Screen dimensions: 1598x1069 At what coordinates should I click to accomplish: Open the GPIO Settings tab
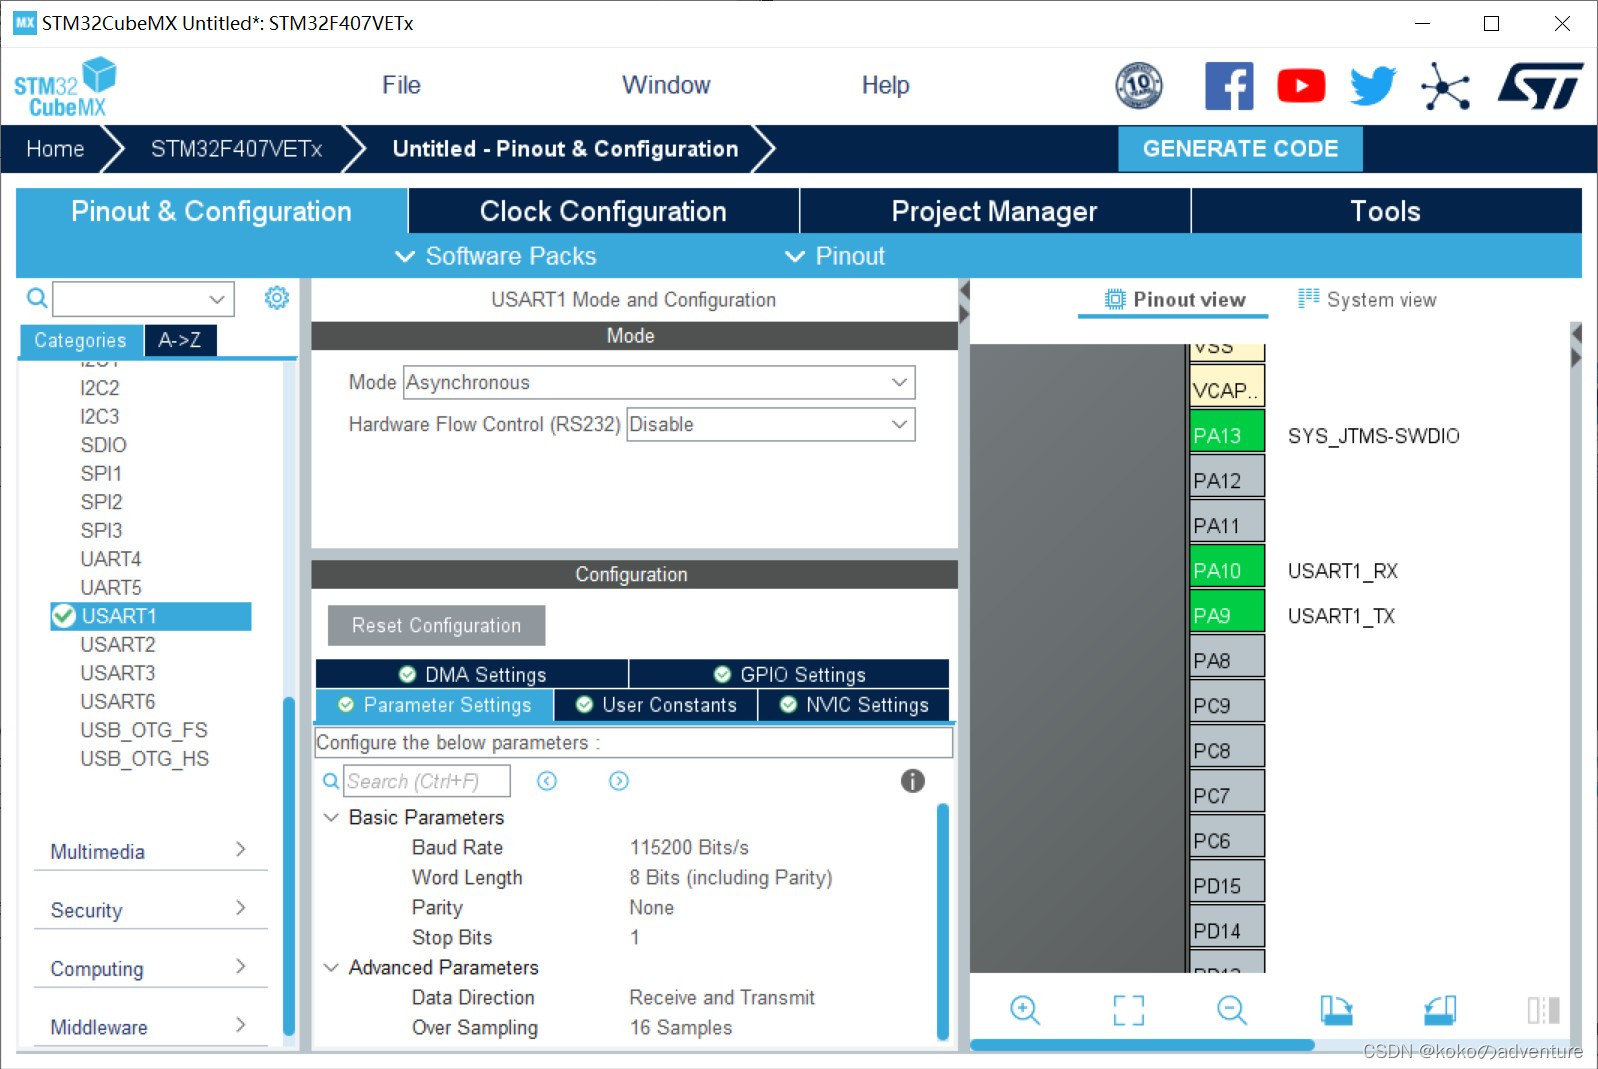(x=789, y=674)
